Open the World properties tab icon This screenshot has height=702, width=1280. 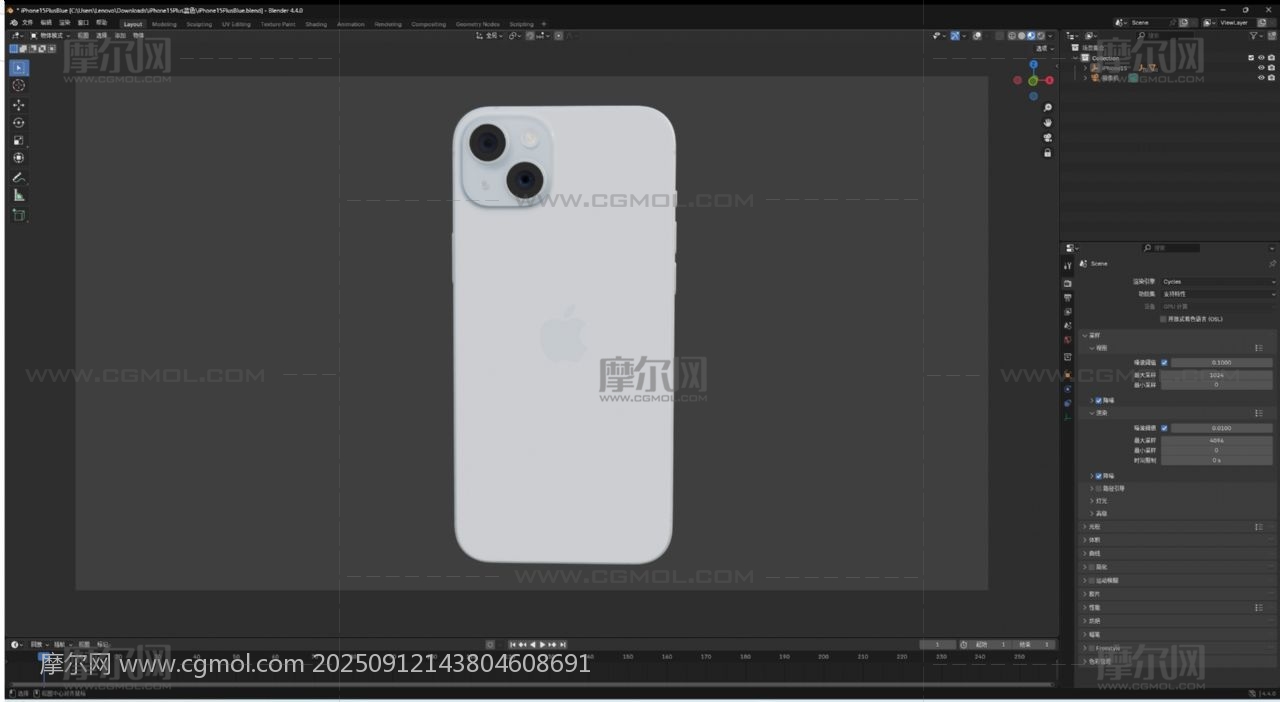1068,341
